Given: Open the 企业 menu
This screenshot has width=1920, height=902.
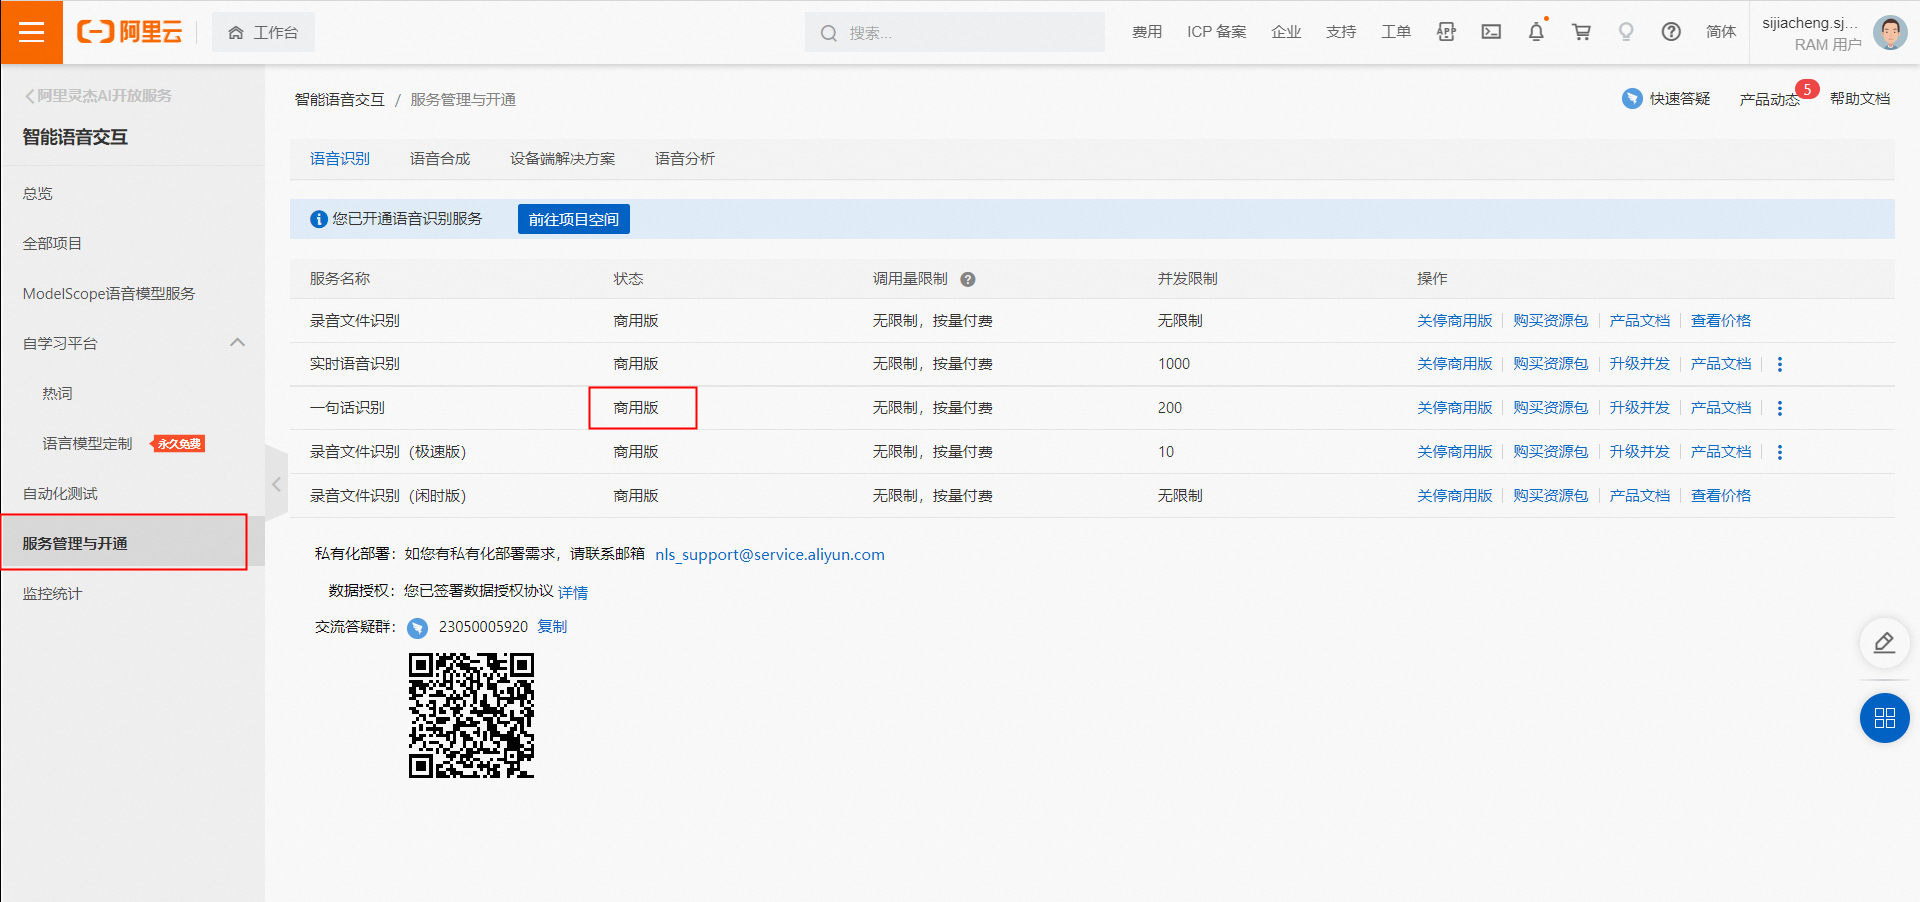Looking at the screenshot, I should [x=1286, y=32].
